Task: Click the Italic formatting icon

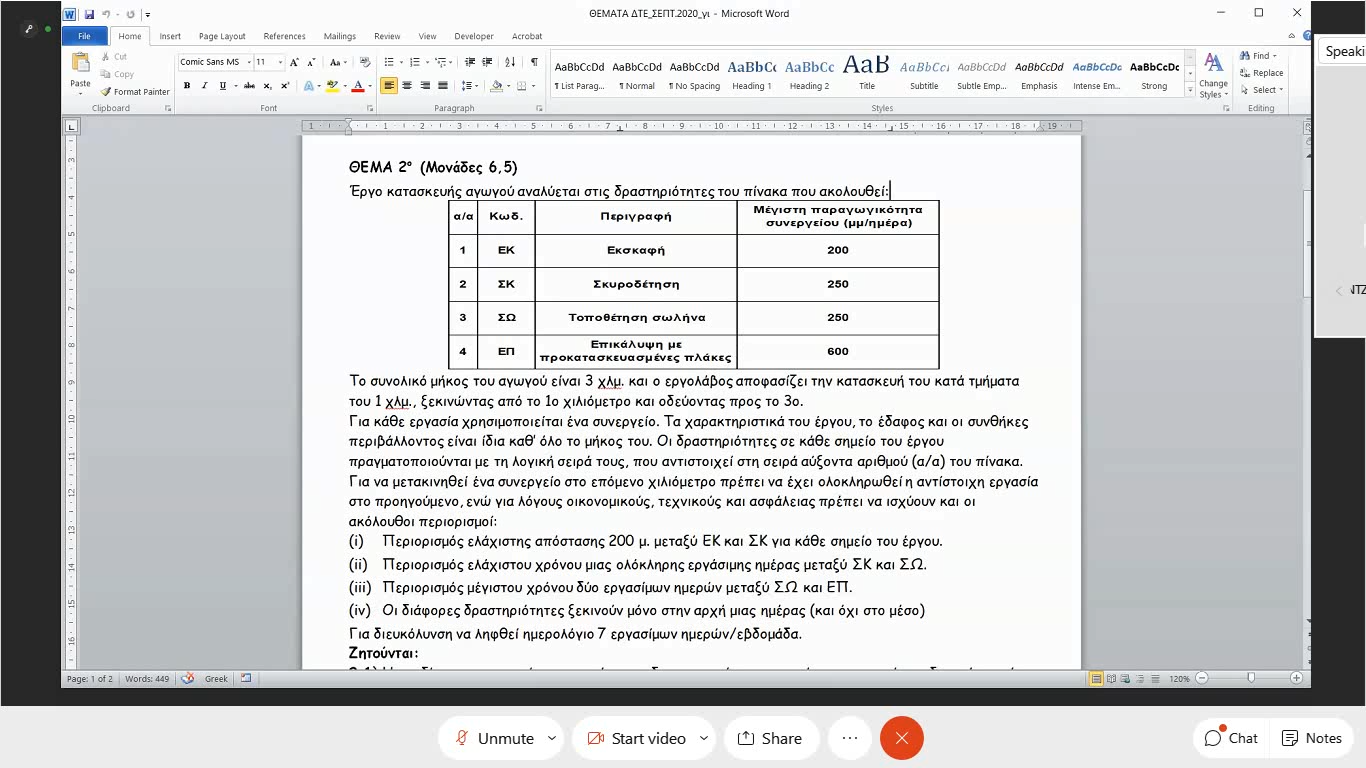Action: [204, 86]
